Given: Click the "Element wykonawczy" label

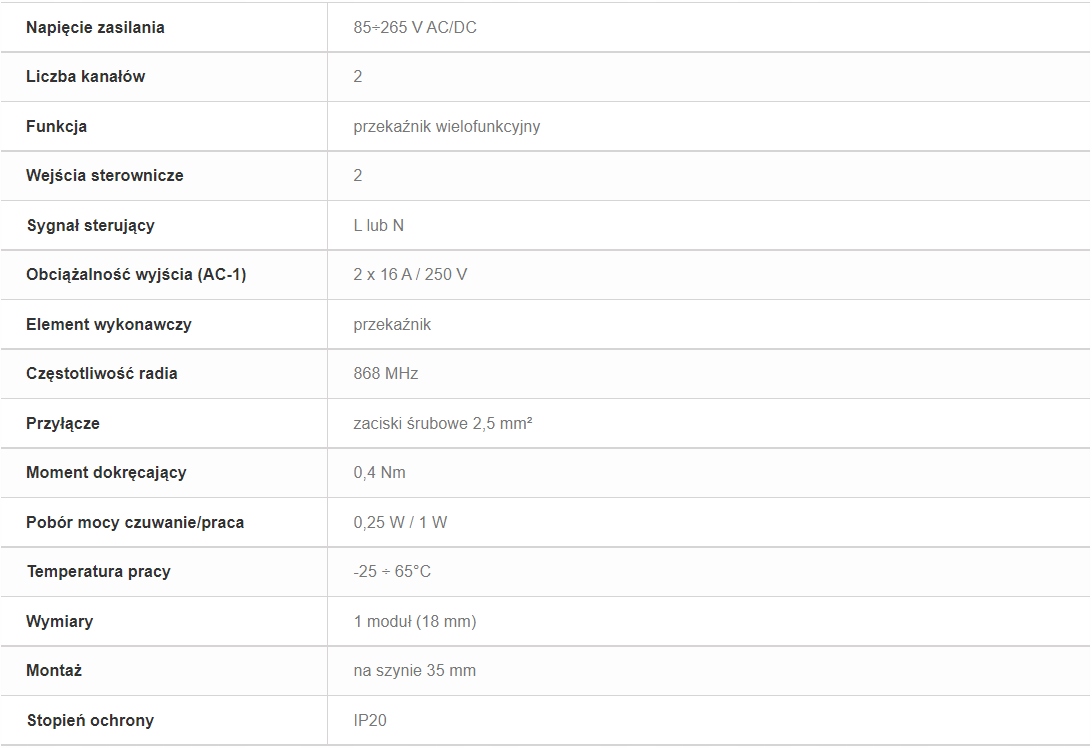Looking at the screenshot, I should pos(108,324).
